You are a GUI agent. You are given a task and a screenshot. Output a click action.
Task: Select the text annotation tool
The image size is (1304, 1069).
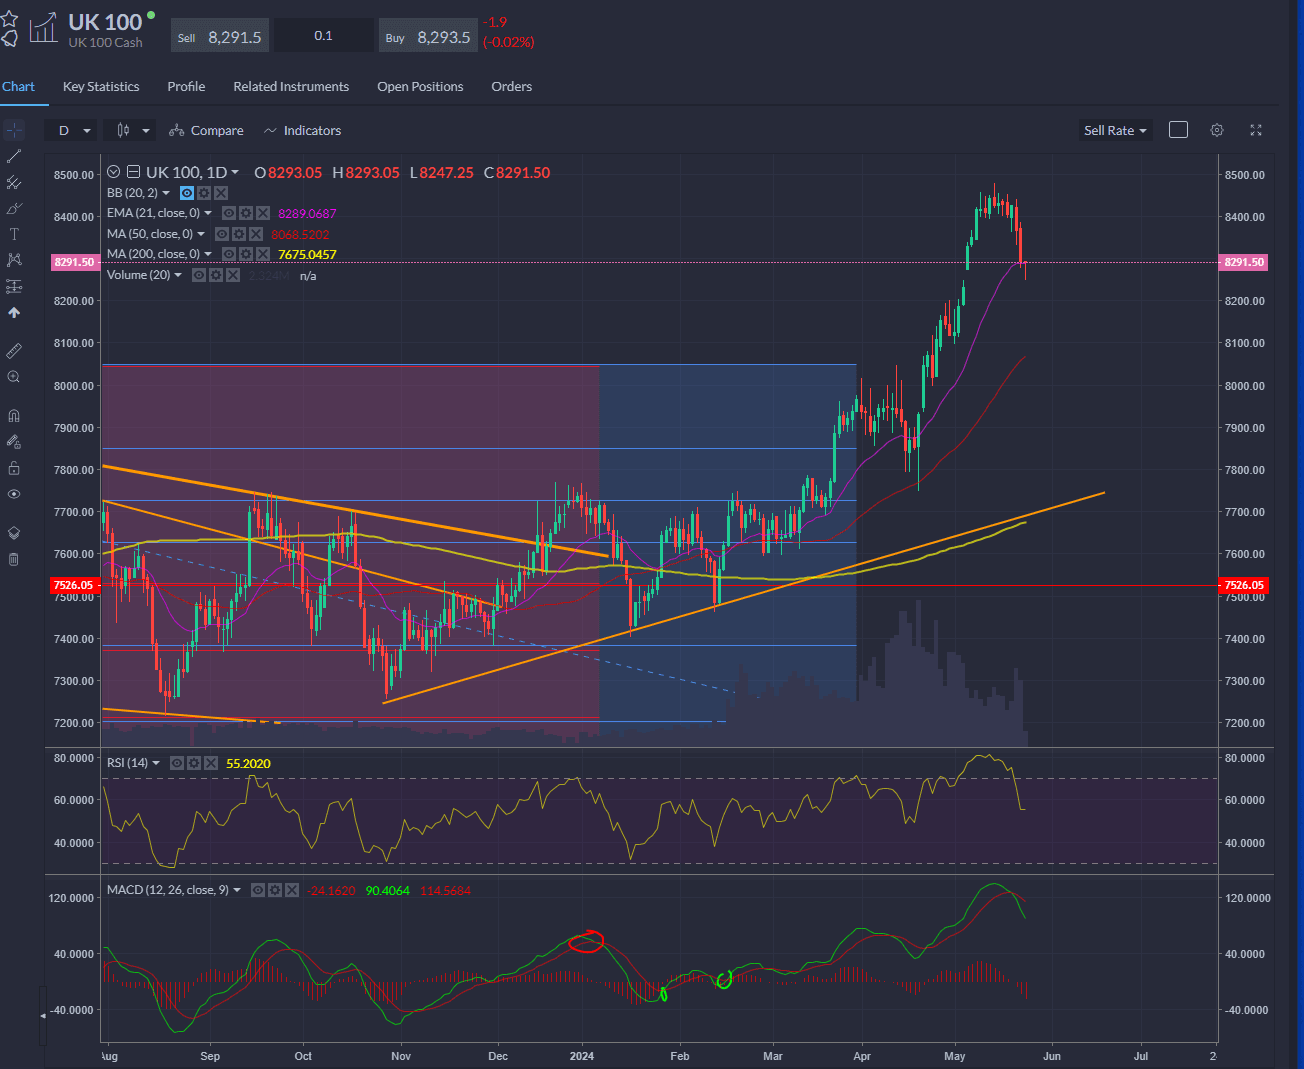click(14, 234)
